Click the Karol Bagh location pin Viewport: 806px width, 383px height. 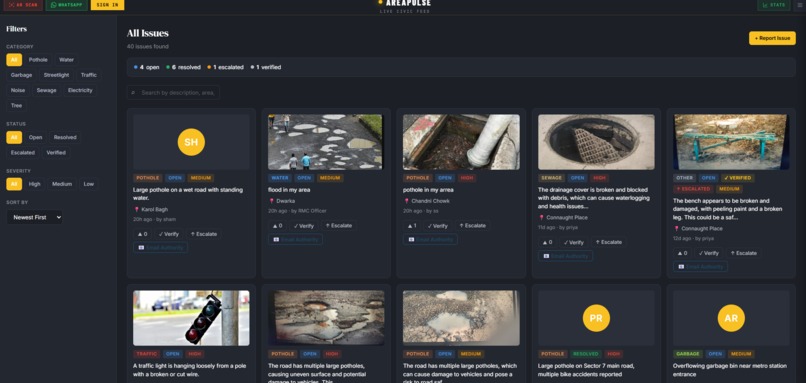click(137, 210)
